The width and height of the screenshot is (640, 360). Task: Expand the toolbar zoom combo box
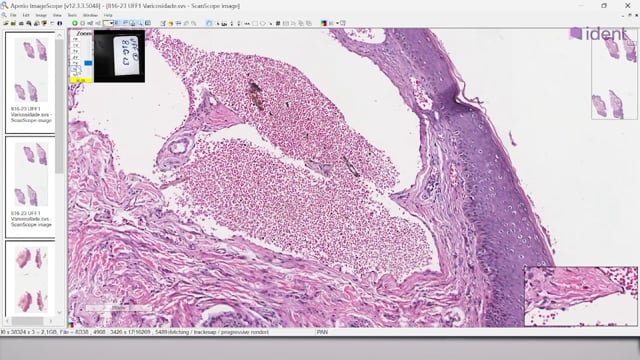[x=111, y=23]
